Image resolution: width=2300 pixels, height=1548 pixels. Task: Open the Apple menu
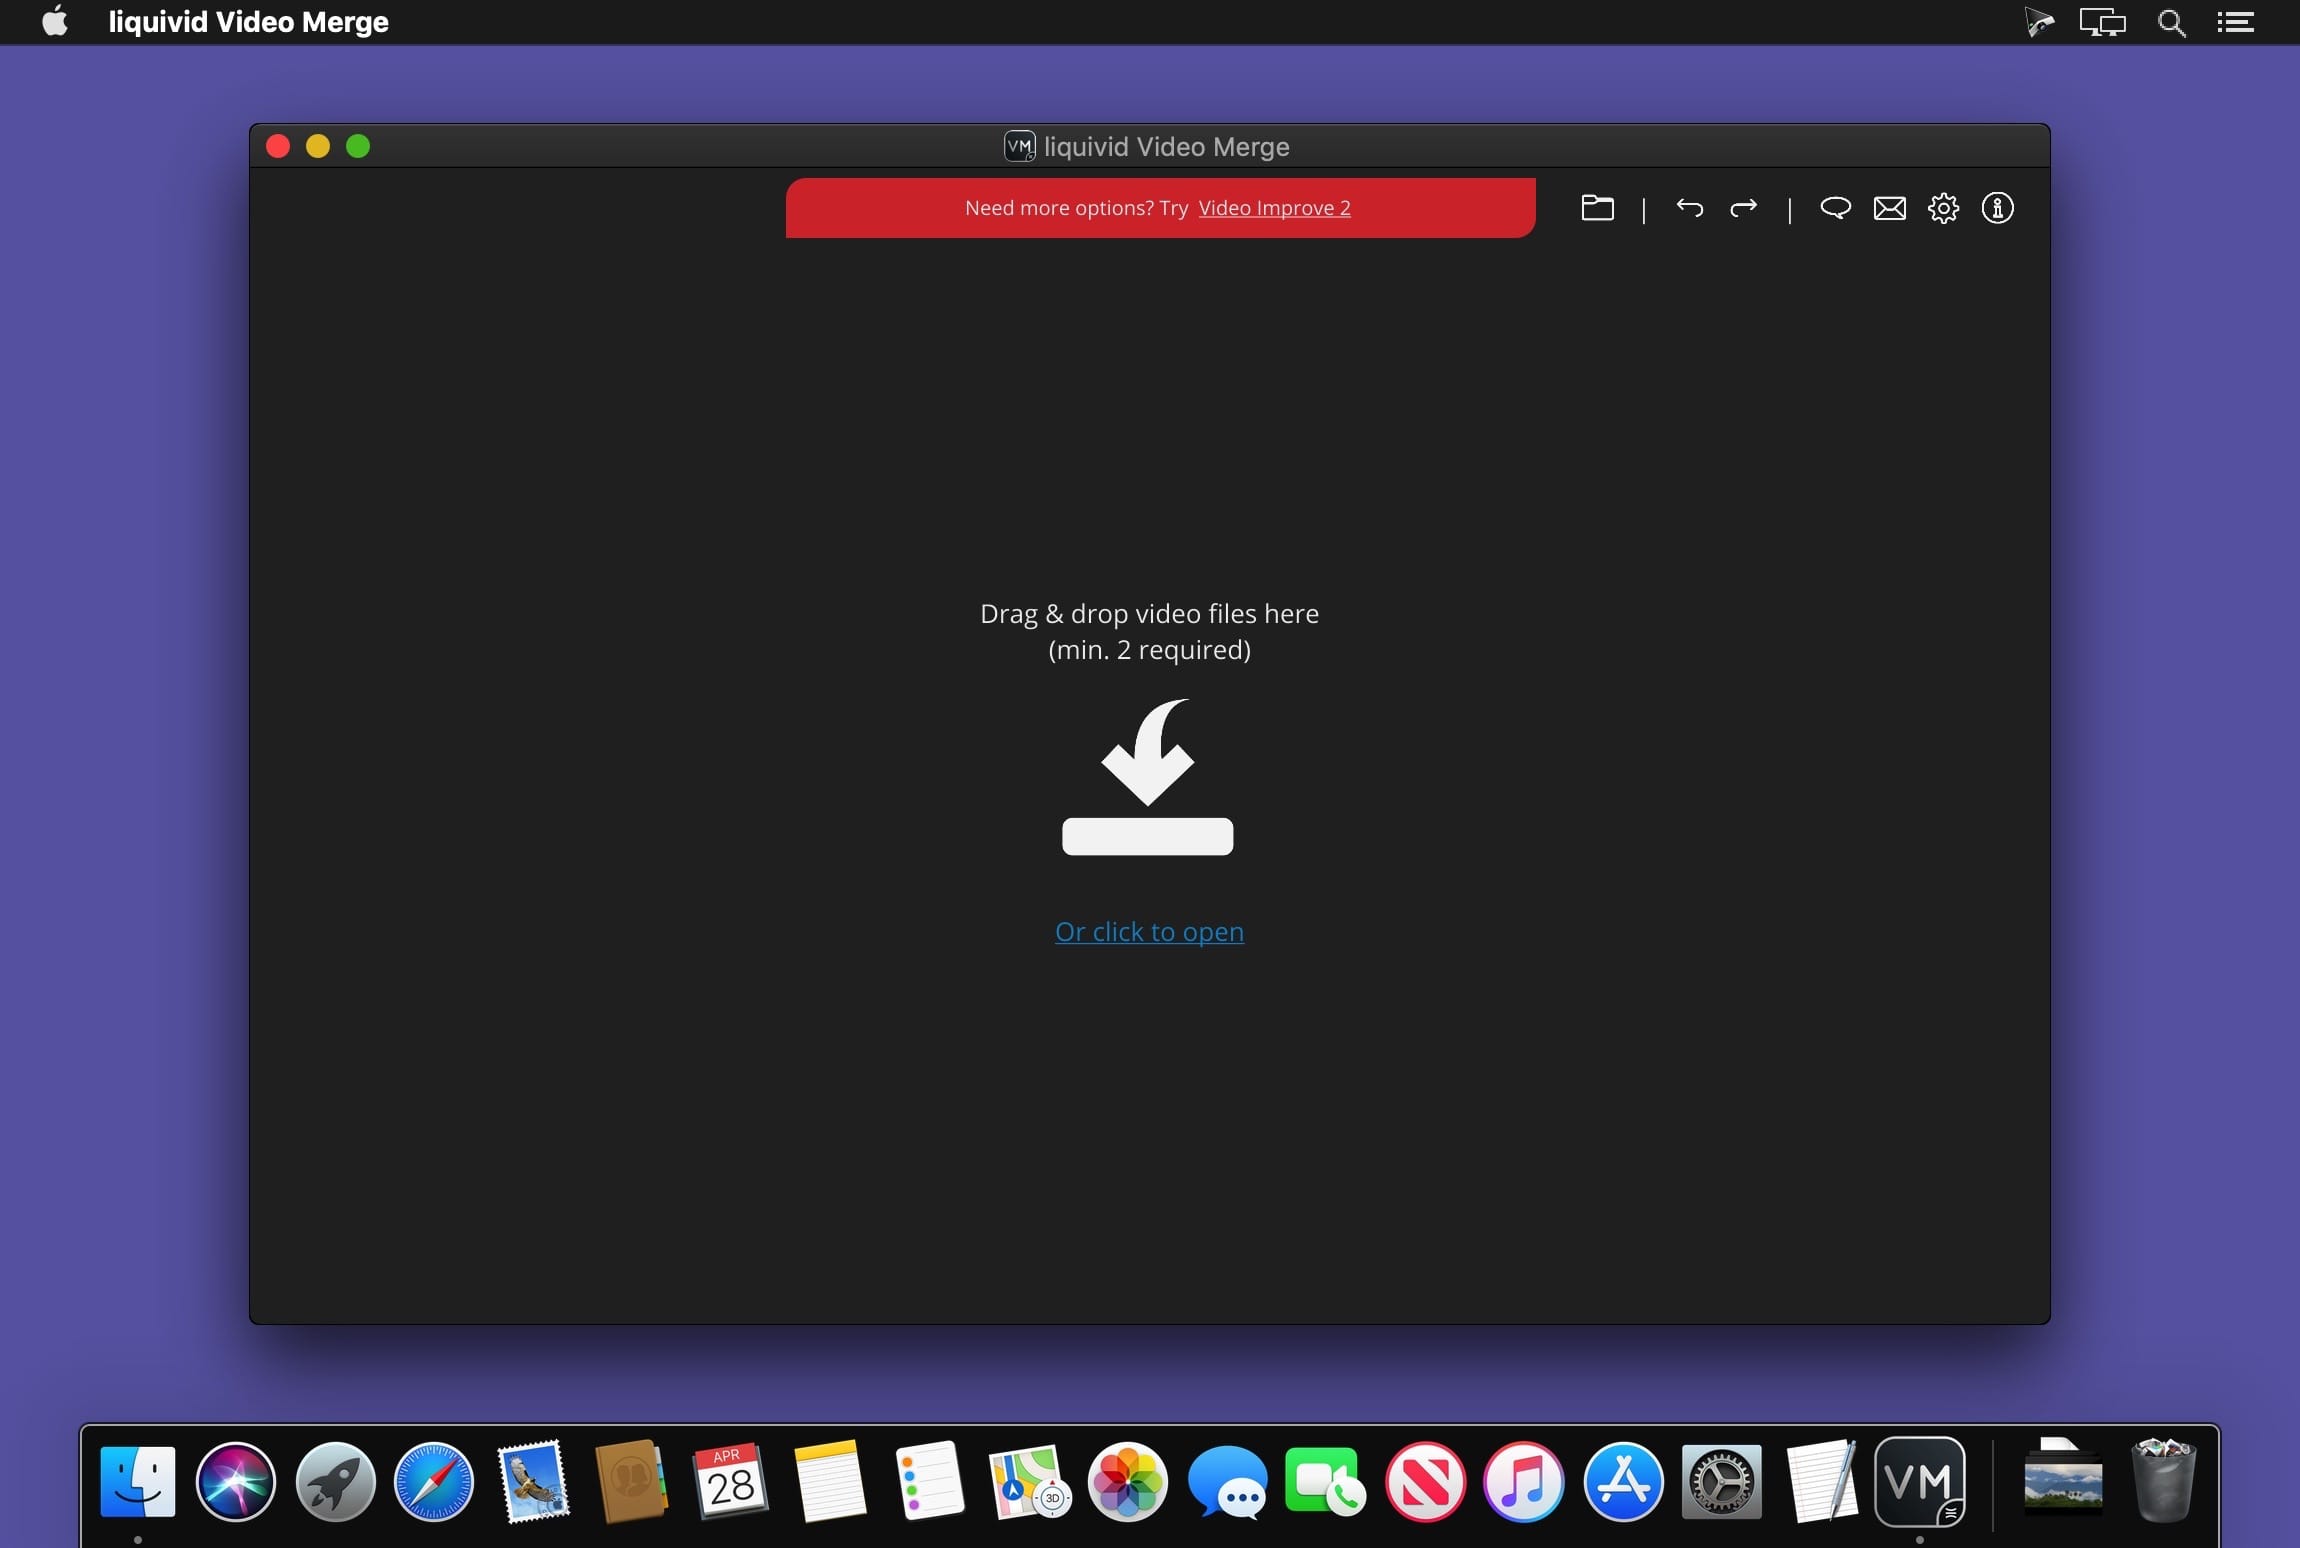click(x=55, y=22)
